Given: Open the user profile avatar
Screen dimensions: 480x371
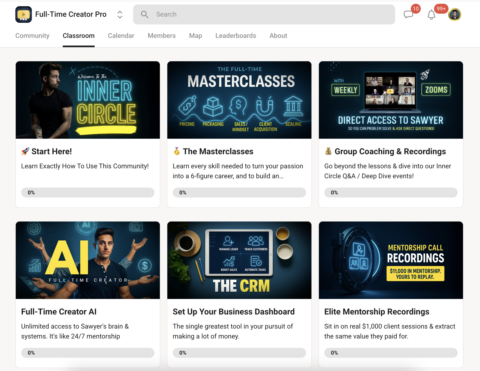Looking at the screenshot, I should click(455, 14).
